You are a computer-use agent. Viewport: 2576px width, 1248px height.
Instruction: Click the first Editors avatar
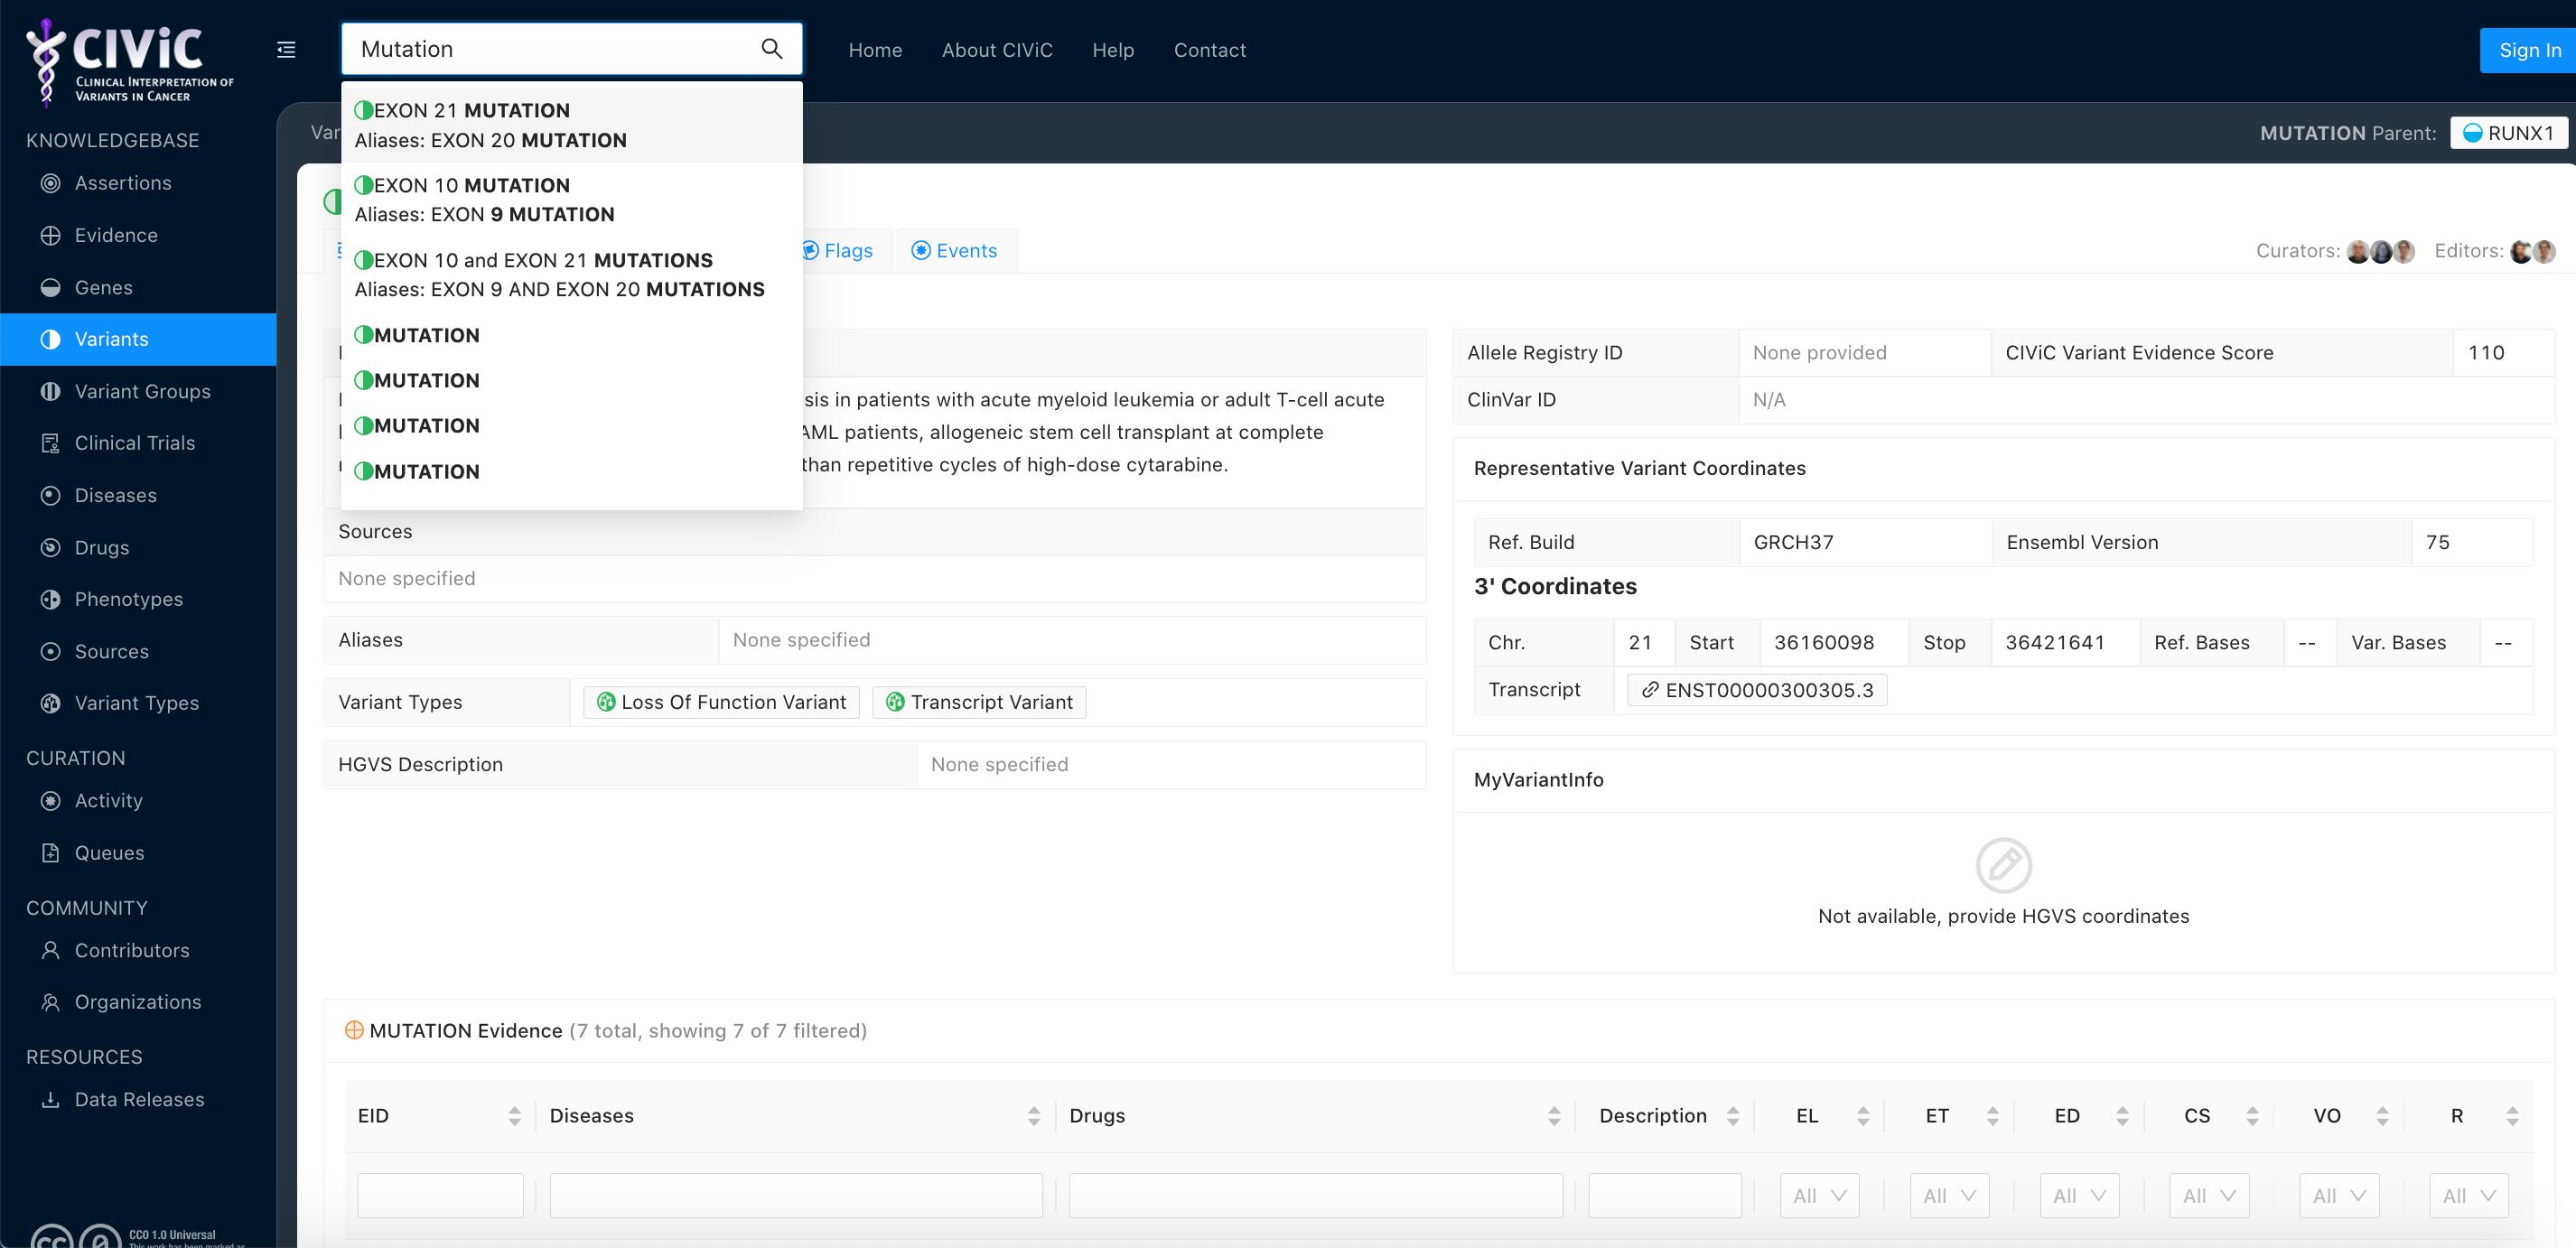2521,251
